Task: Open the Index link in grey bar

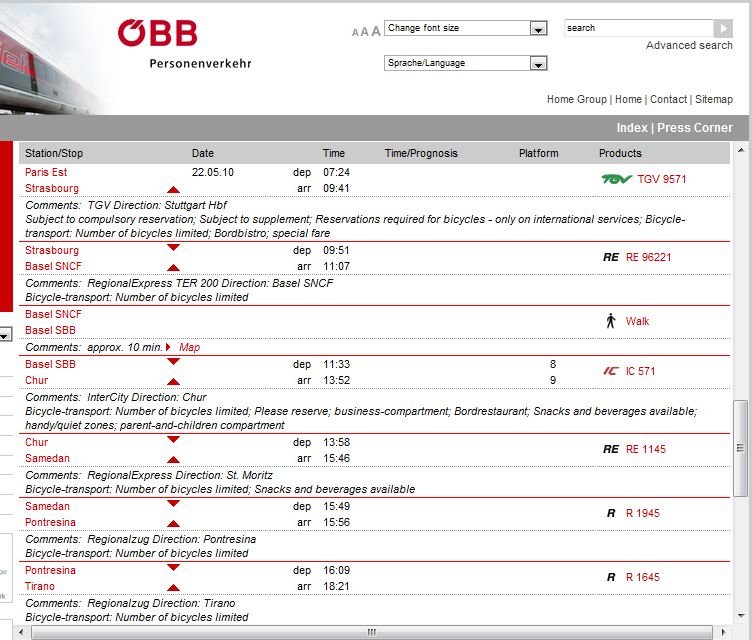Action: (x=632, y=128)
